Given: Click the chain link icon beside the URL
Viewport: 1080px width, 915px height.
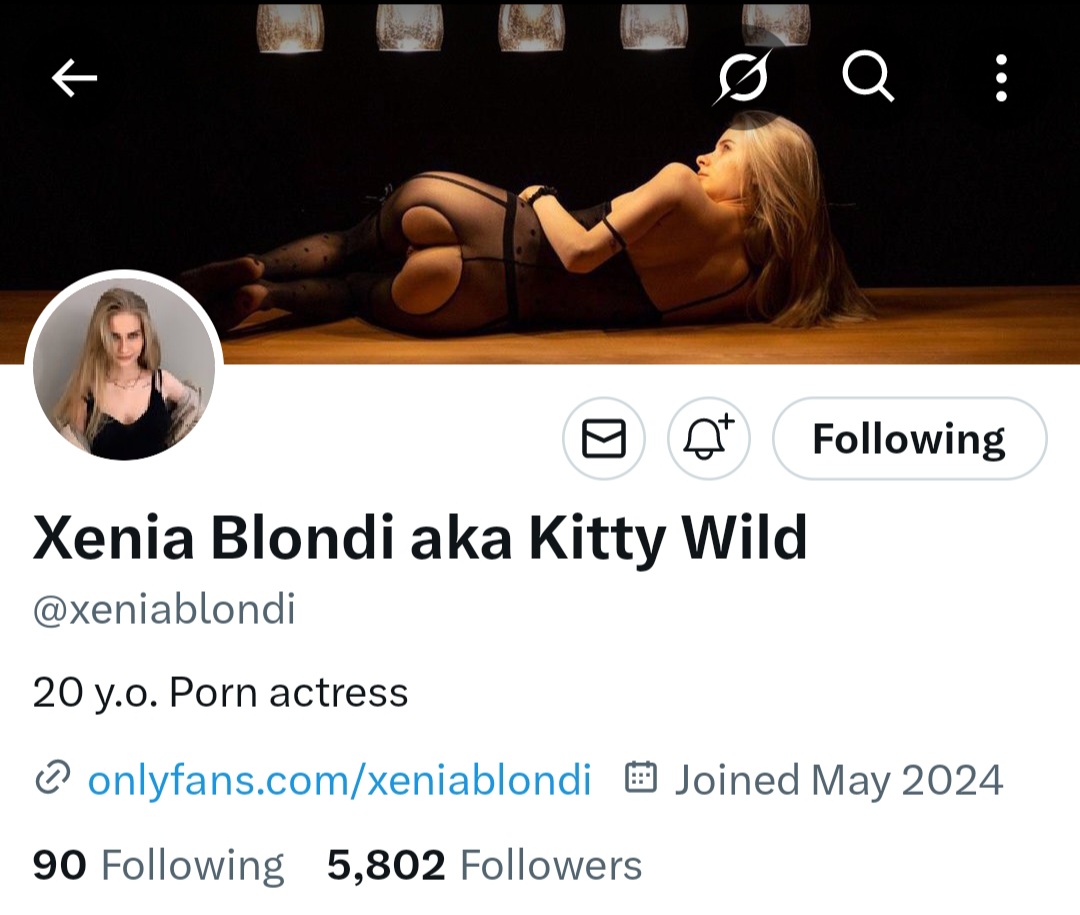Looking at the screenshot, I should [52, 778].
